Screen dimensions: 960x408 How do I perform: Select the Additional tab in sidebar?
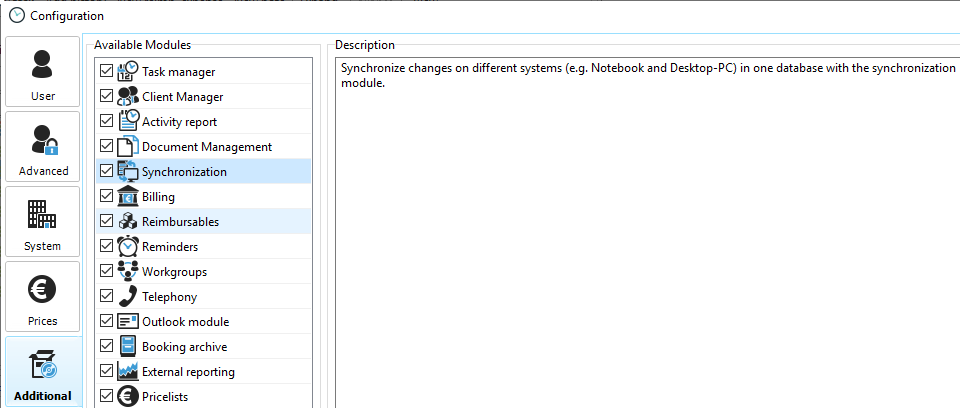pyautogui.click(x=43, y=373)
